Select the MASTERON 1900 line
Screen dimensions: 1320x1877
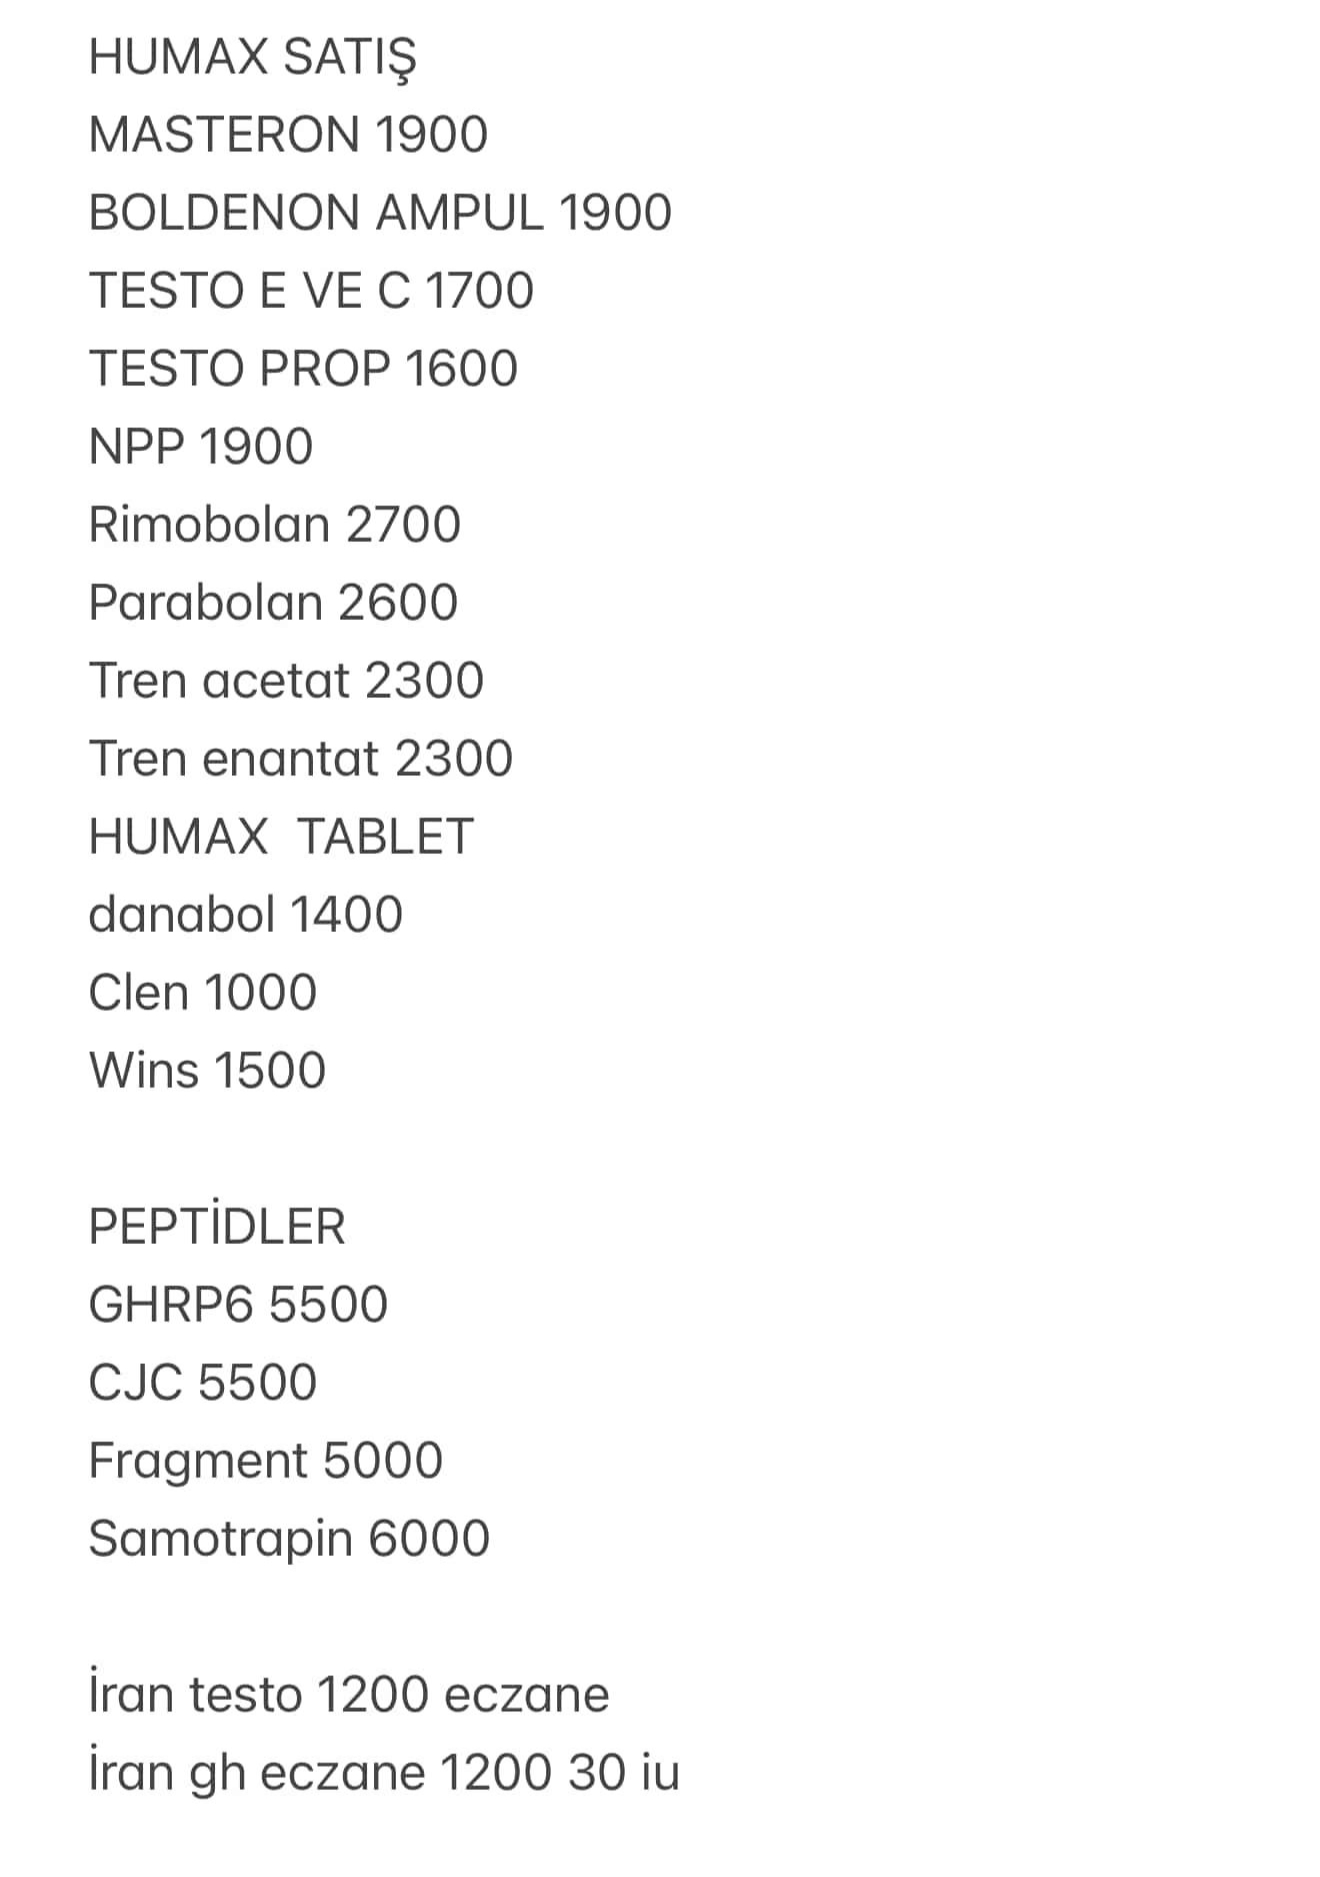pos(288,134)
